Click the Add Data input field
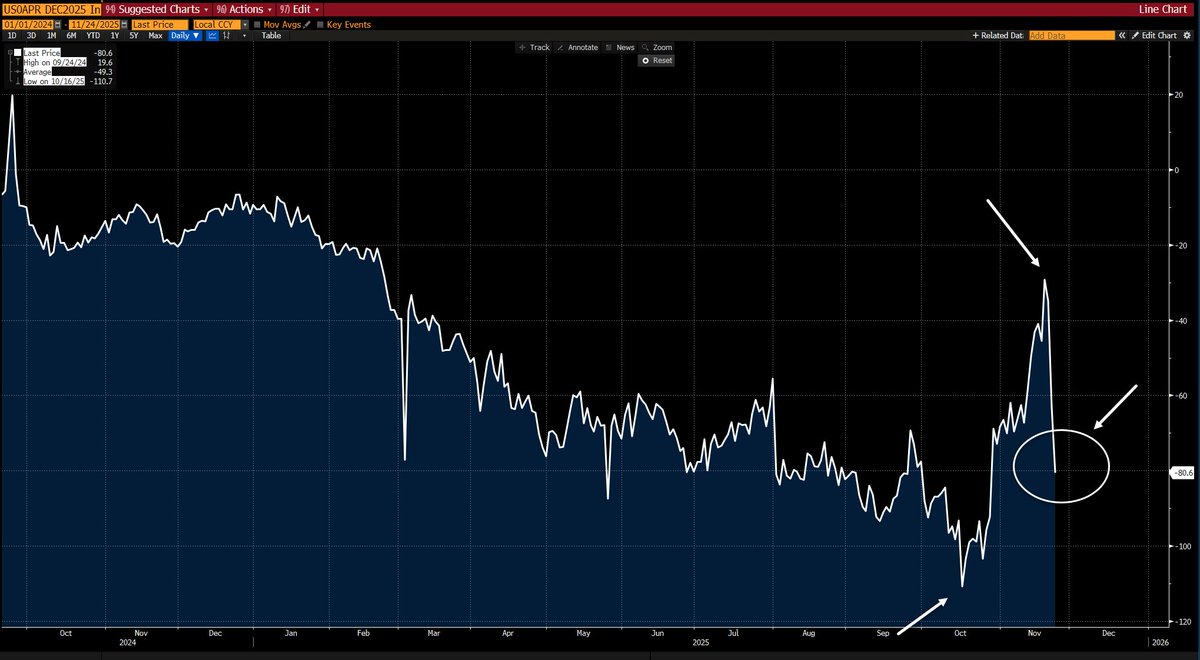 [x=1070, y=34]
